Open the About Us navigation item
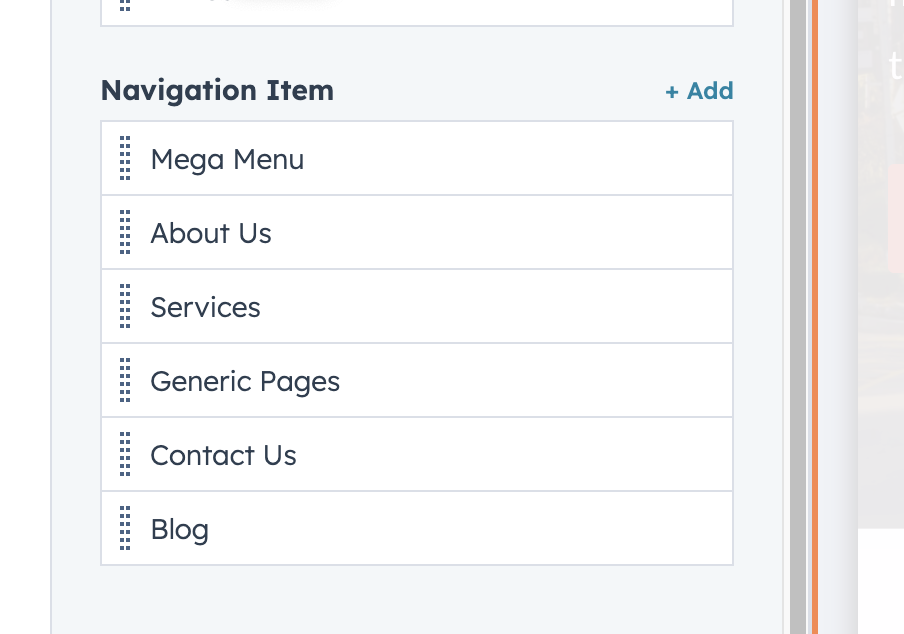This screenshot has height=634, width=904. point(211,233)
